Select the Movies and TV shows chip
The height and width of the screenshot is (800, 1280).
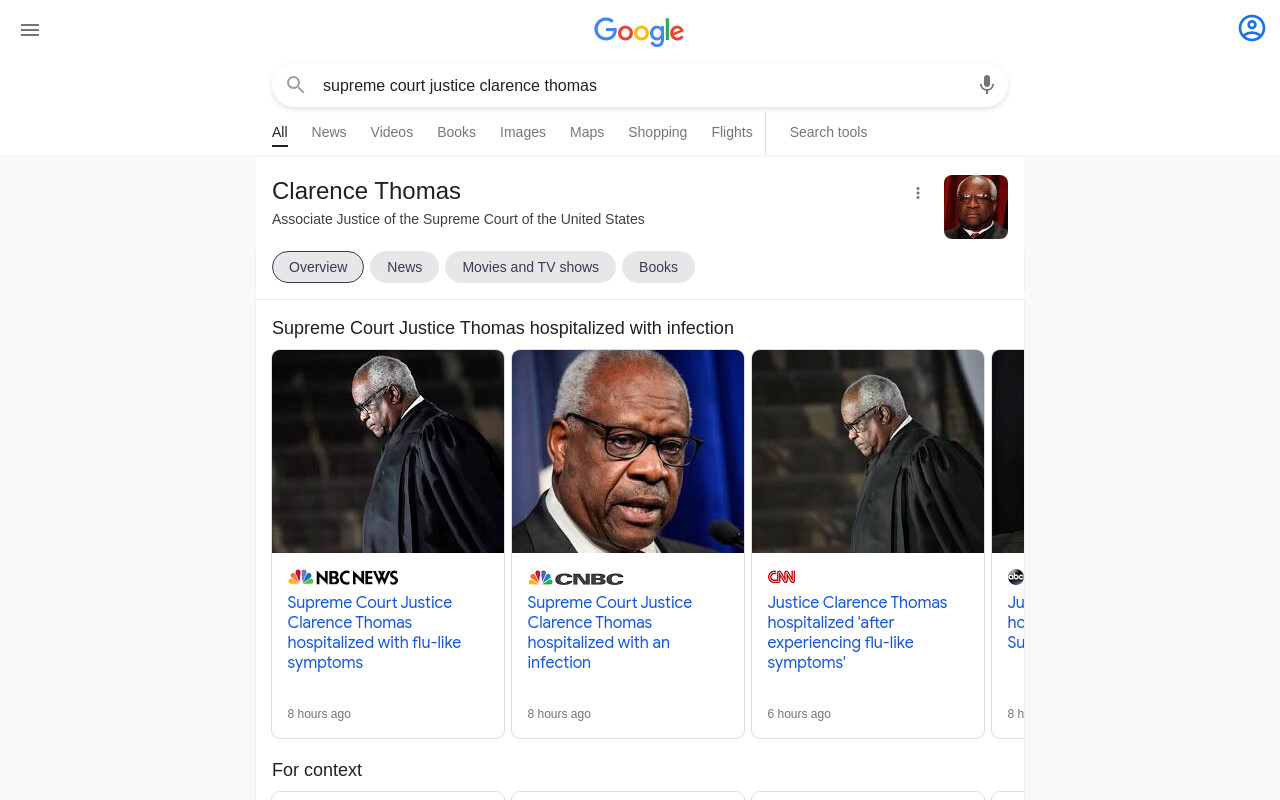click(x=530, y=267)
